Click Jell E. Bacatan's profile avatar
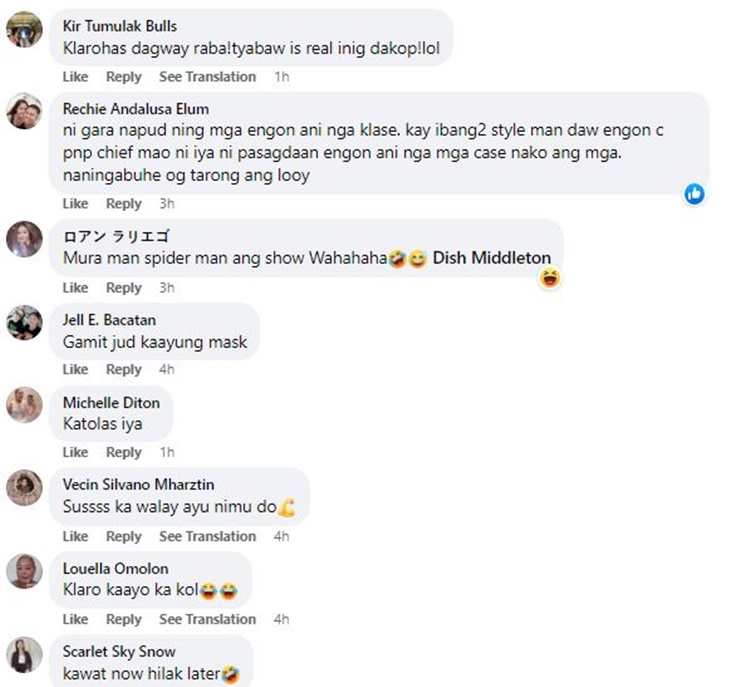The width and height of the screenshot is (750, 687). pyautogui.click(x=24, y=322)
